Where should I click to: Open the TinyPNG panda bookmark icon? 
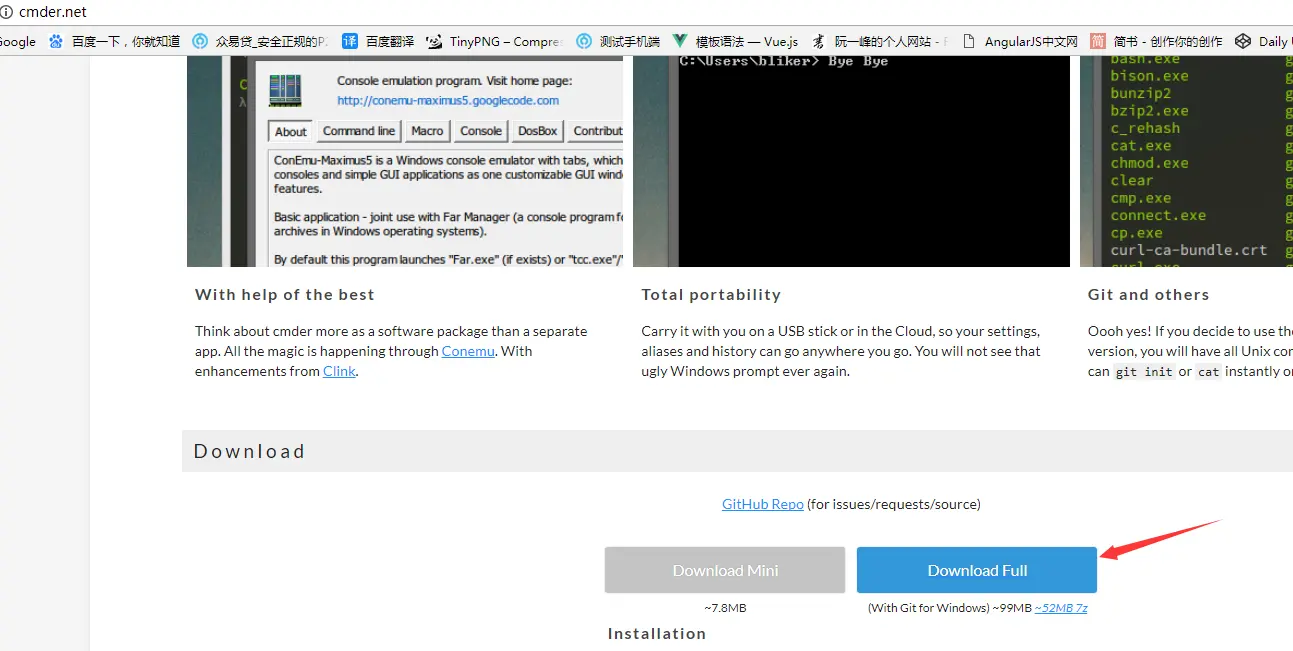point(434,41)
